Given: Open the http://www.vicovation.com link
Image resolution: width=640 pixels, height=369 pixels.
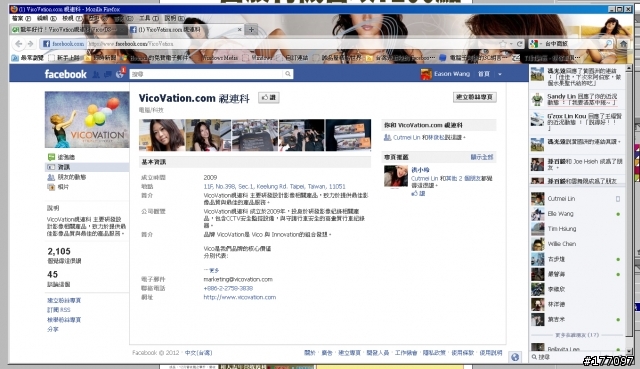Looking at the screenshot, I should [x=240, y=297].
